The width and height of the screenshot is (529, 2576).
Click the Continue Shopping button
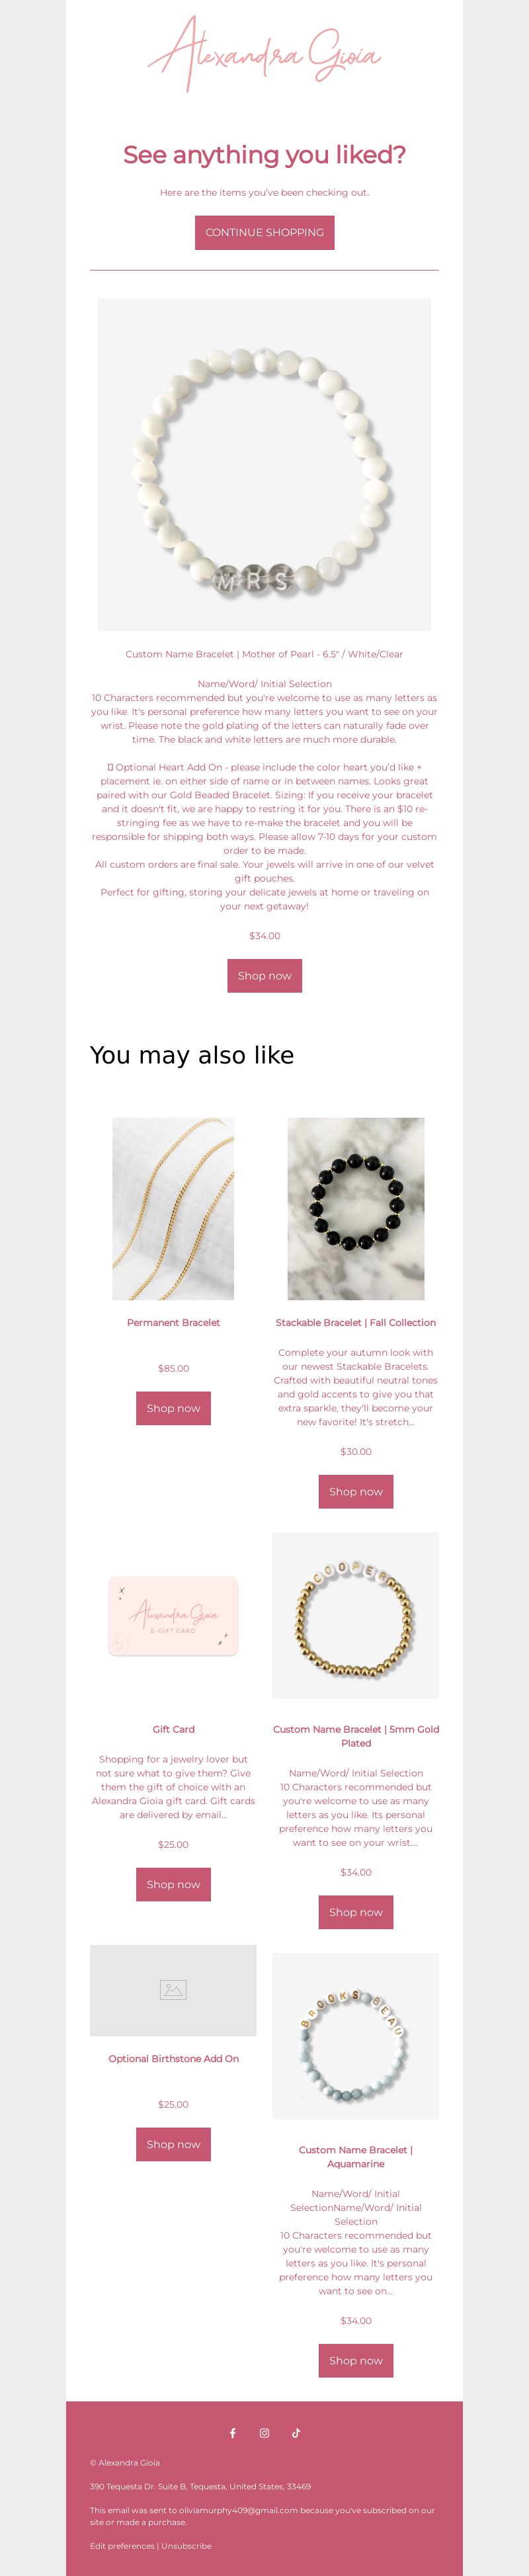(x=264, y=232)
